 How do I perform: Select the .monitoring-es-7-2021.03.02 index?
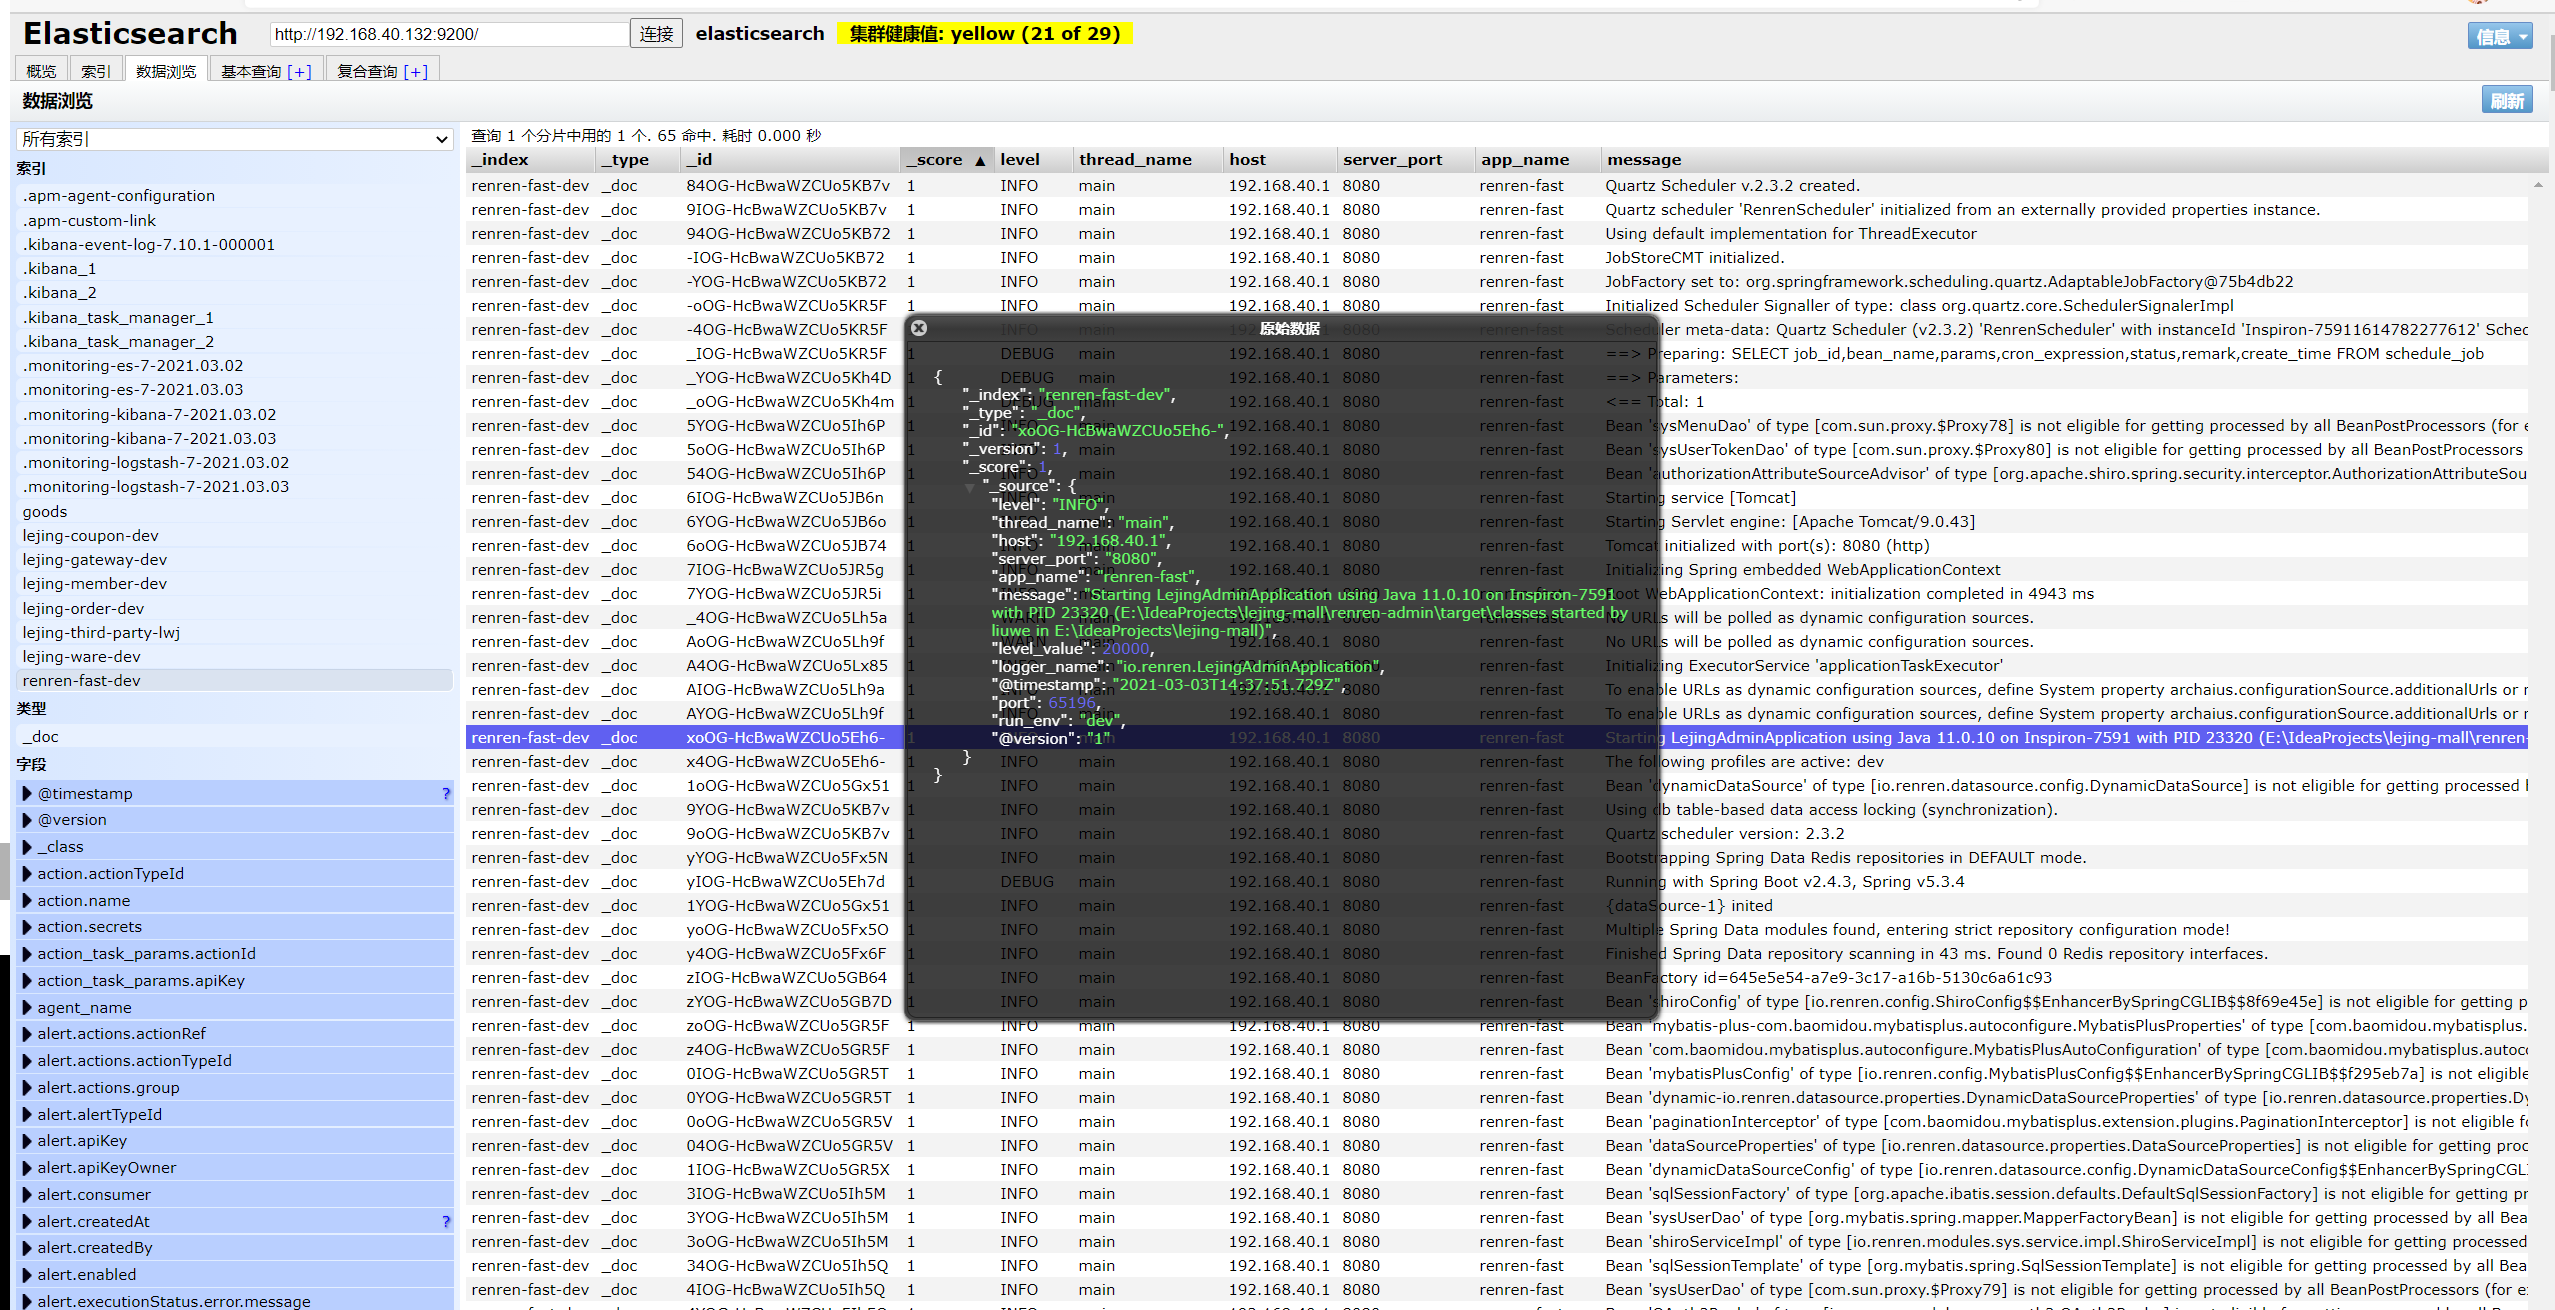(235, 365)
